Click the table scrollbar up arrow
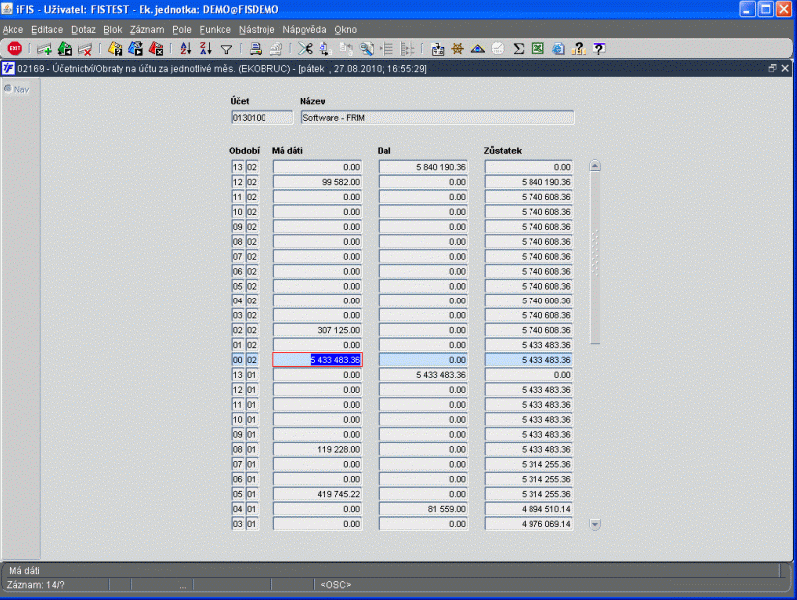The image size is (797, 600). point(595,166)
